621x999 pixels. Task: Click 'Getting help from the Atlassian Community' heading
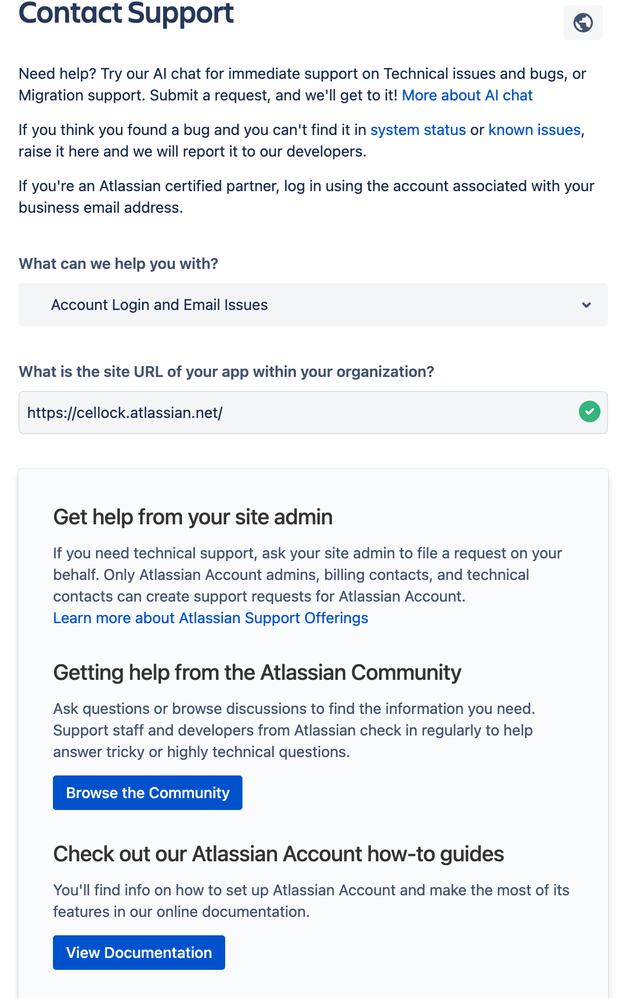click(257, 672)
